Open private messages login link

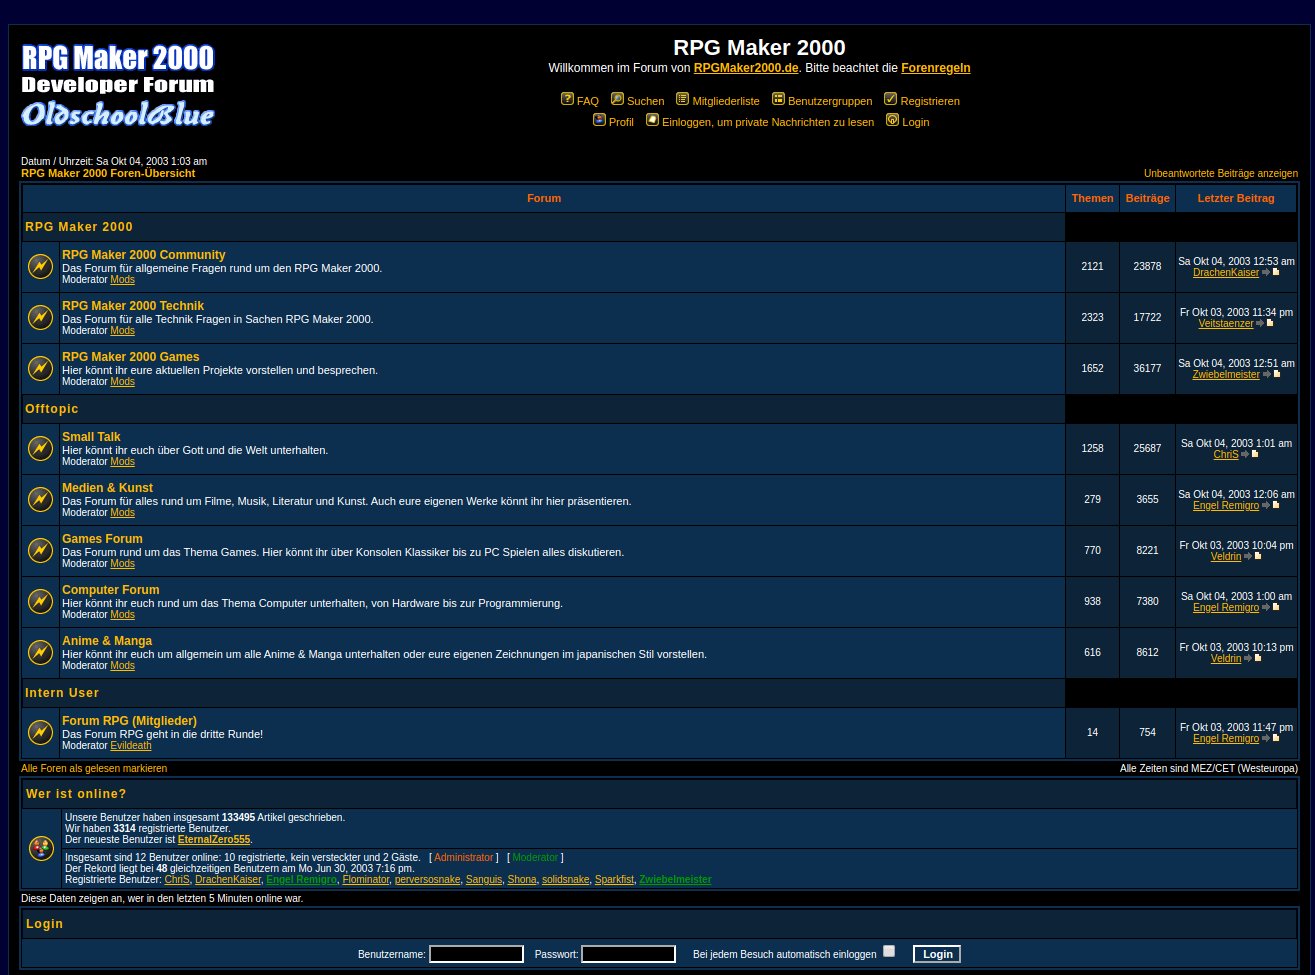767,122
